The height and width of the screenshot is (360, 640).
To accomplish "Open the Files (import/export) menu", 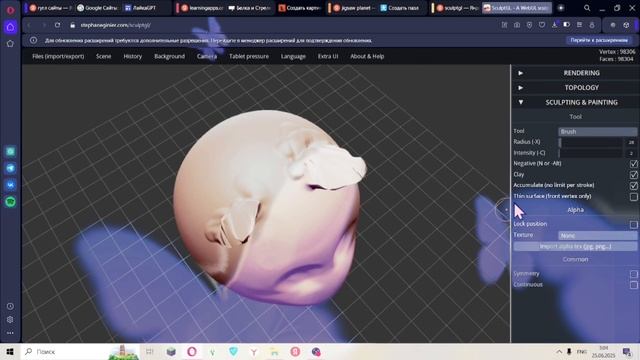I will click(58, 56).
